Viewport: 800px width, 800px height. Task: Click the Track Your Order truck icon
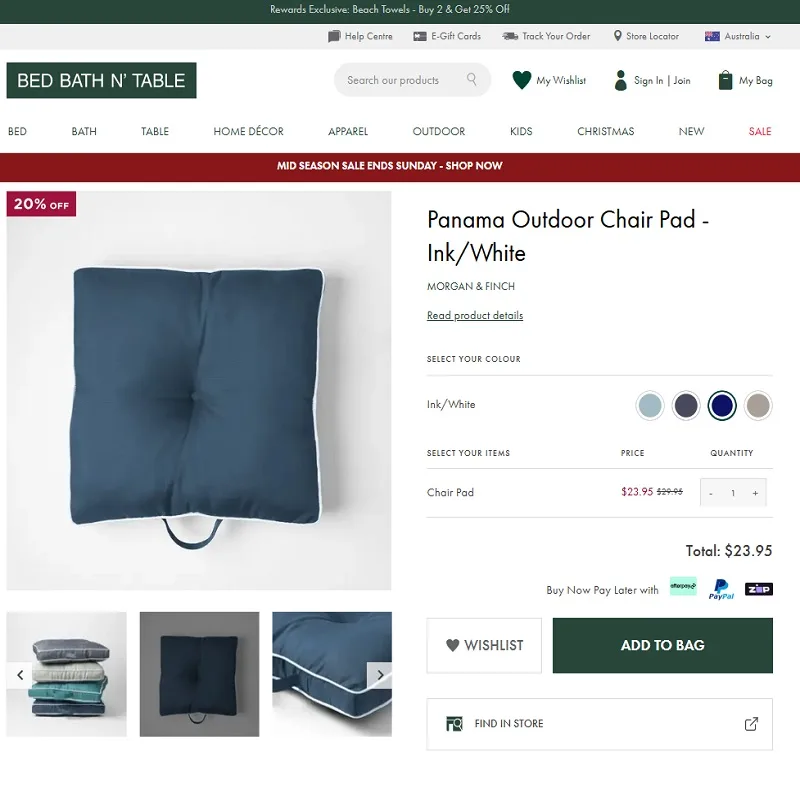[x=510, y=36]
